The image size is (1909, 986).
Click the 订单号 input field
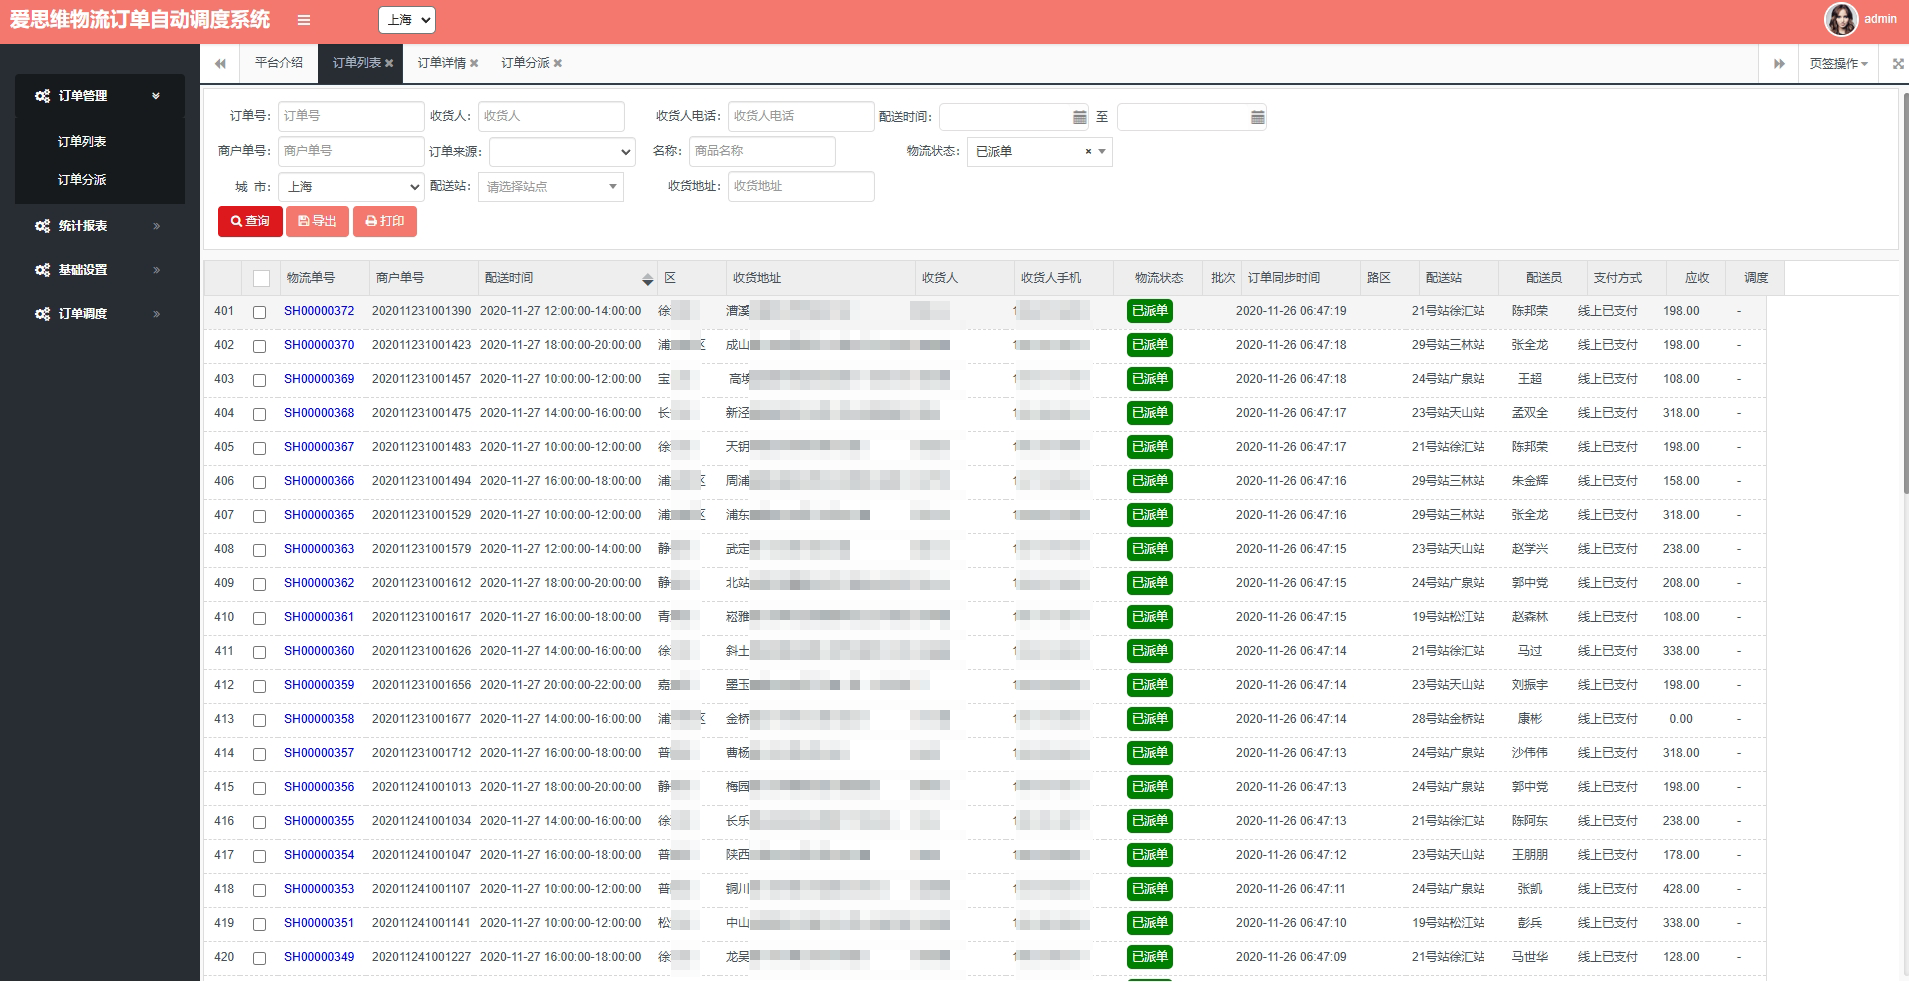351,116
